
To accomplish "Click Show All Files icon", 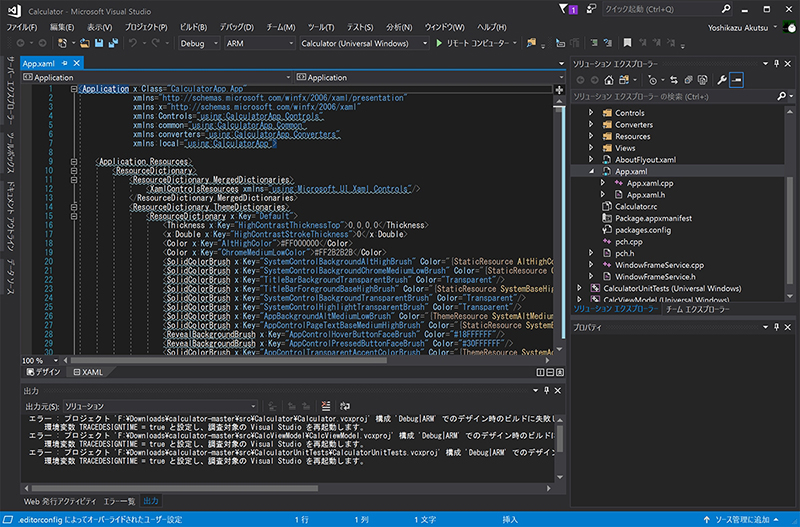I will pos(703,80).
